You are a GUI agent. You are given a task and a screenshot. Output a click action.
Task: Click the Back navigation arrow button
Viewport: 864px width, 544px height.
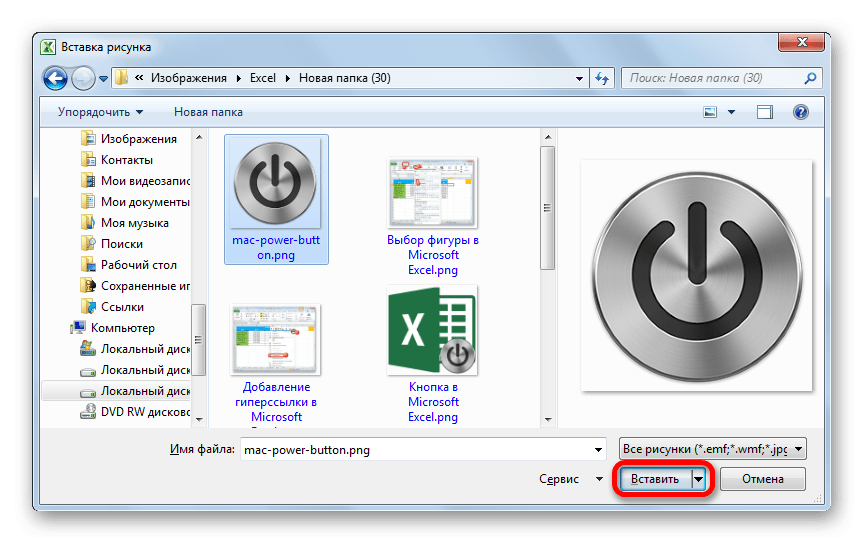[56, 78]
